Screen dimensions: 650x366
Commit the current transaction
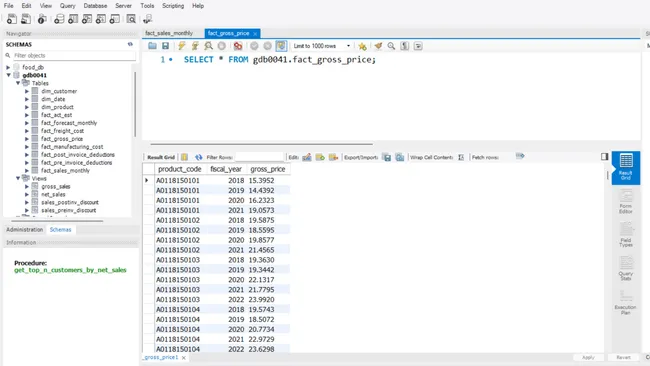[x=254, y=46]
